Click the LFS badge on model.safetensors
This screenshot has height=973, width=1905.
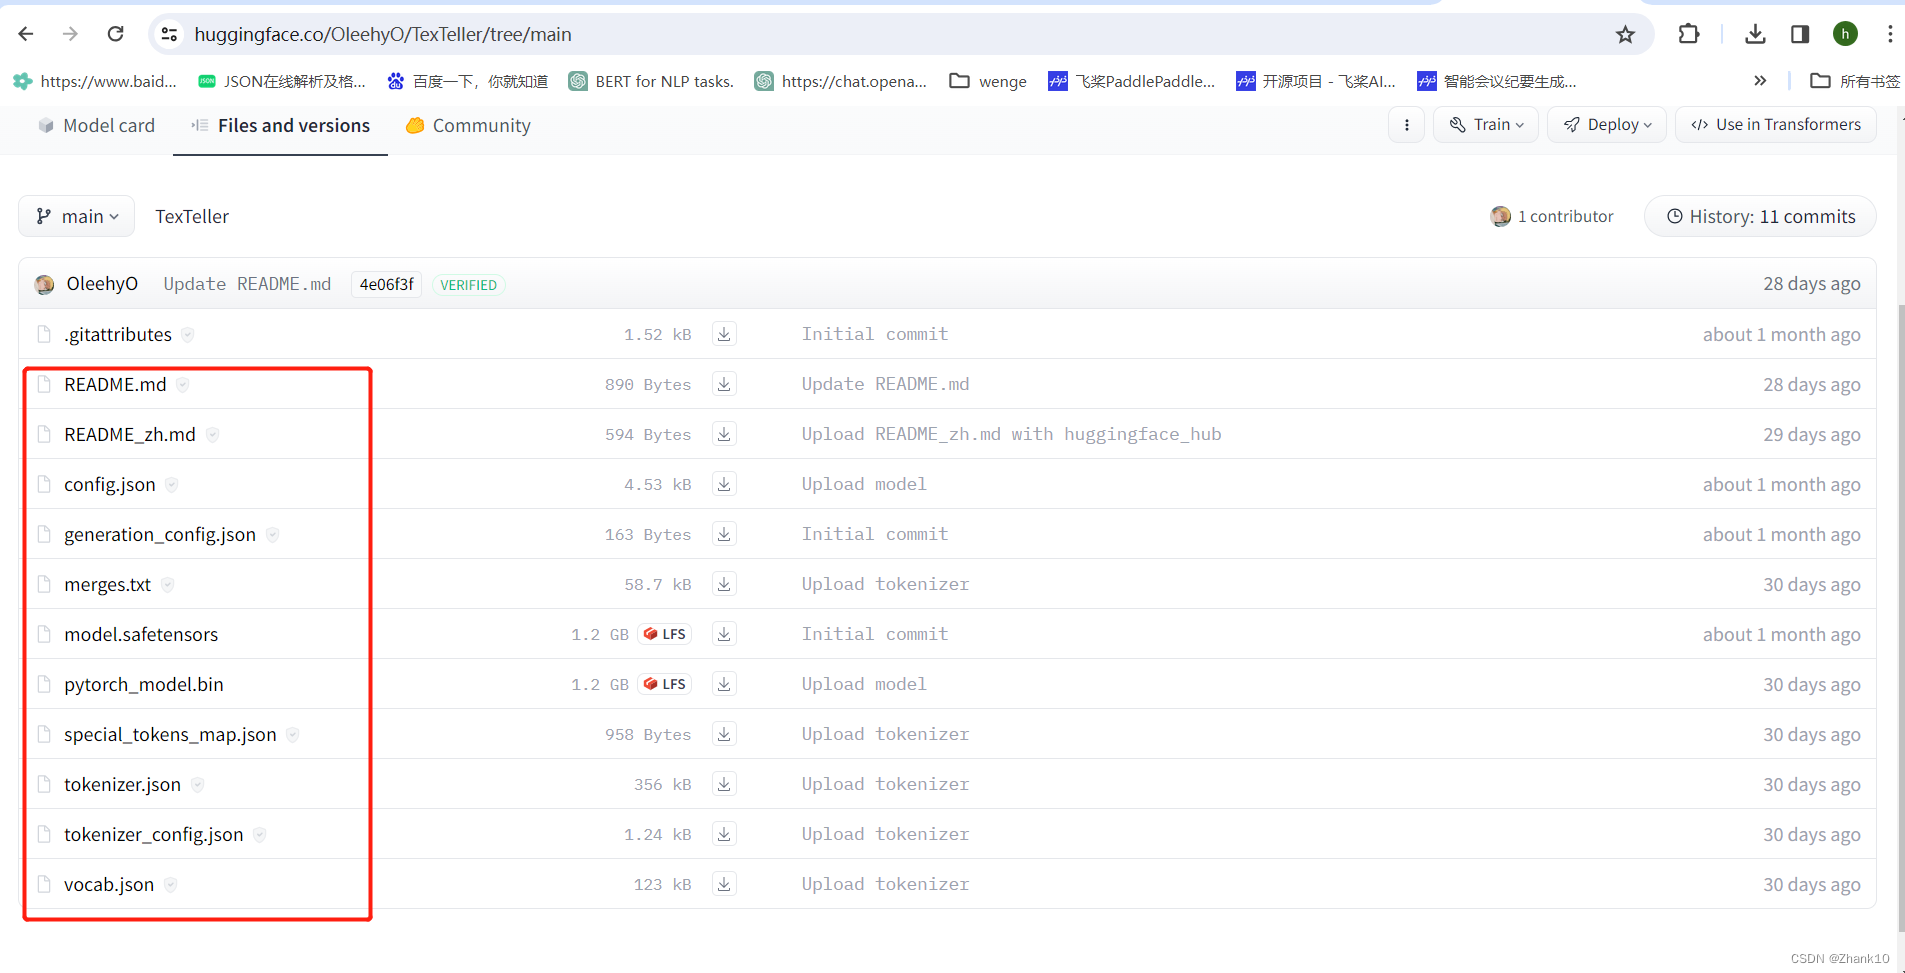point(665,634)
